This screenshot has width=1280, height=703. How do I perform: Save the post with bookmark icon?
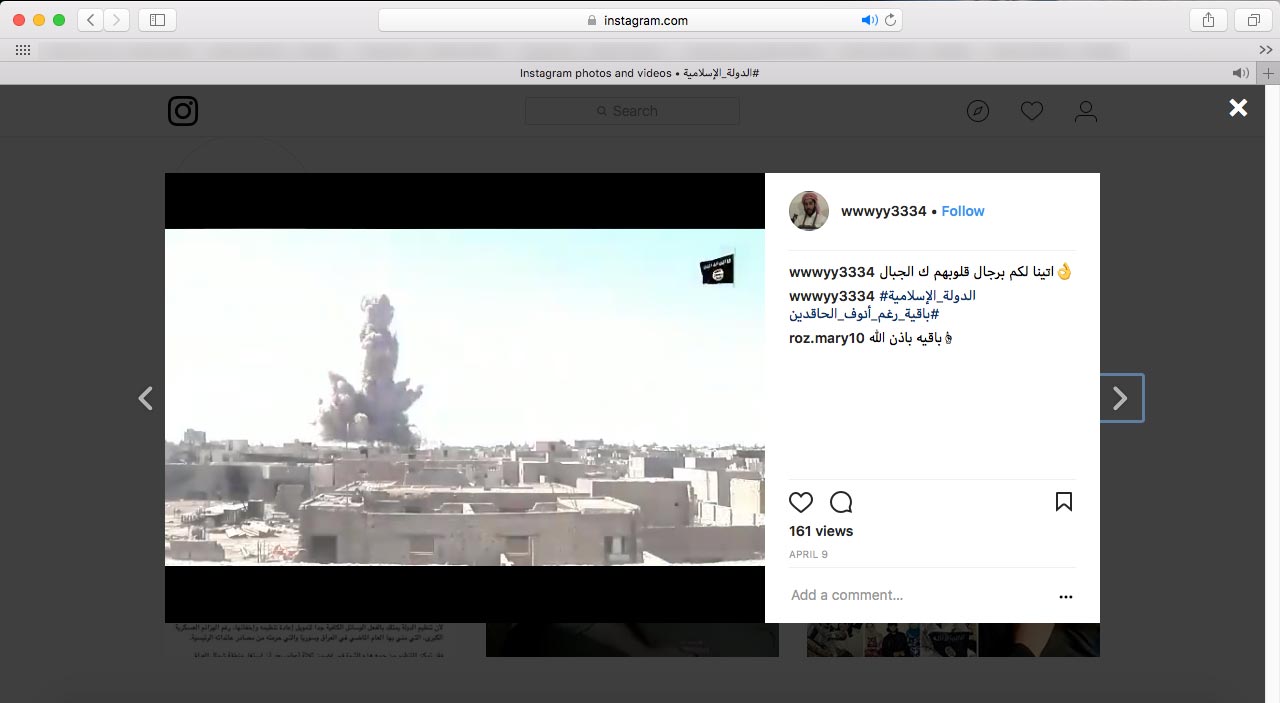click(1064, 502)
